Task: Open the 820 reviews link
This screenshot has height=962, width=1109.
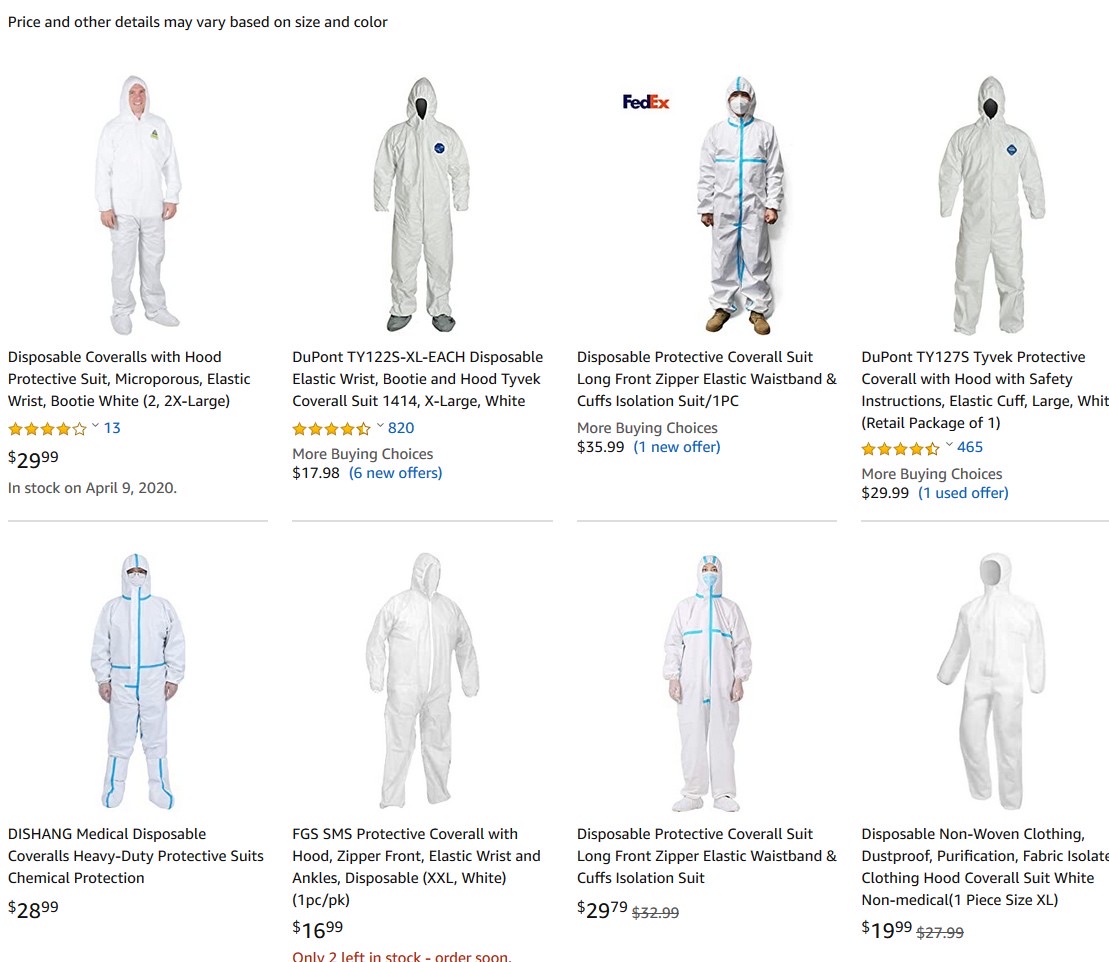Action: point(401,428)
